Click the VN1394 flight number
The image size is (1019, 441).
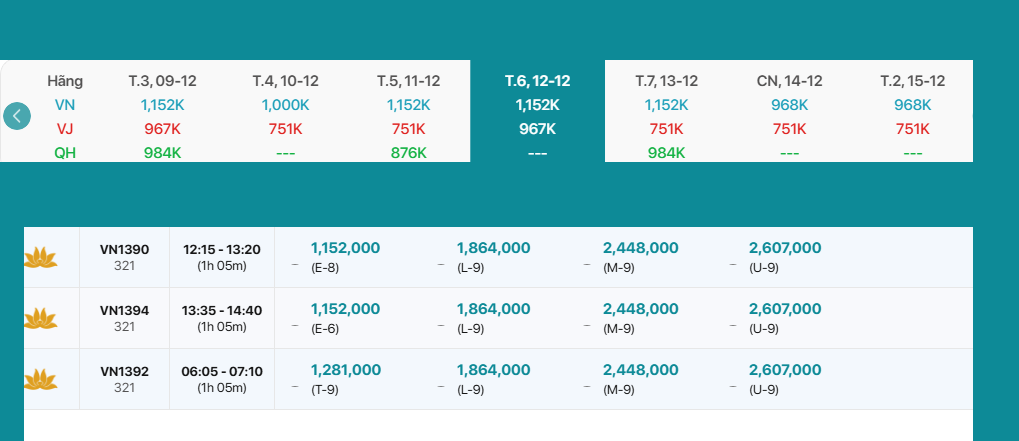click(124, 311)
